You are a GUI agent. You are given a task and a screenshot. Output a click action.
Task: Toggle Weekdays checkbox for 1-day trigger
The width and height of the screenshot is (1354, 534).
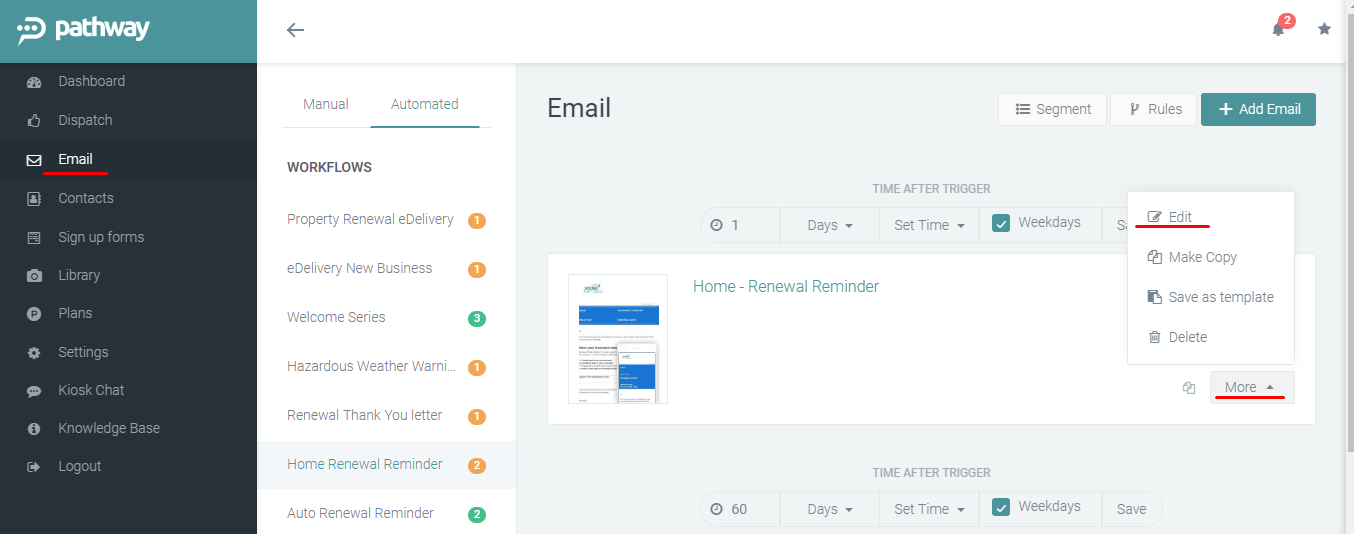[1001, 224]
